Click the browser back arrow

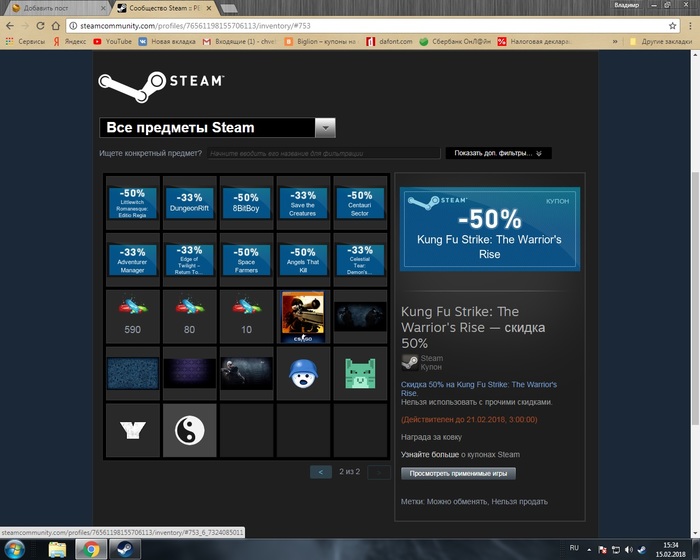tap(10, 26)
